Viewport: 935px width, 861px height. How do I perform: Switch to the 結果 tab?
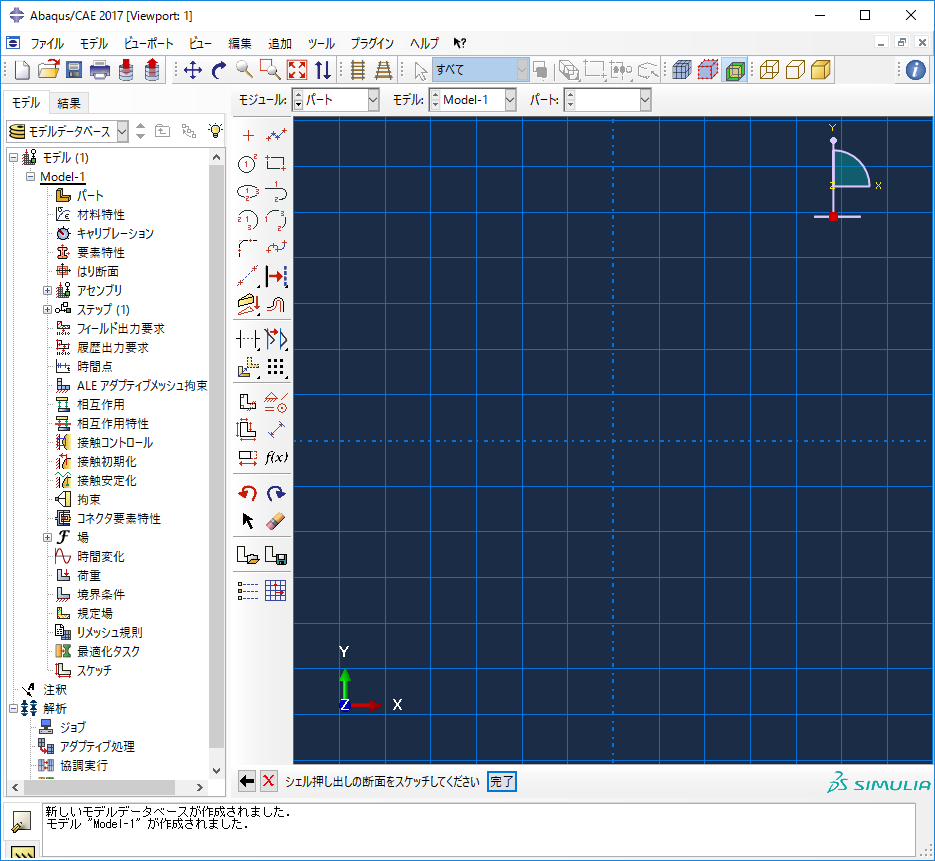[x=69, y=103]
